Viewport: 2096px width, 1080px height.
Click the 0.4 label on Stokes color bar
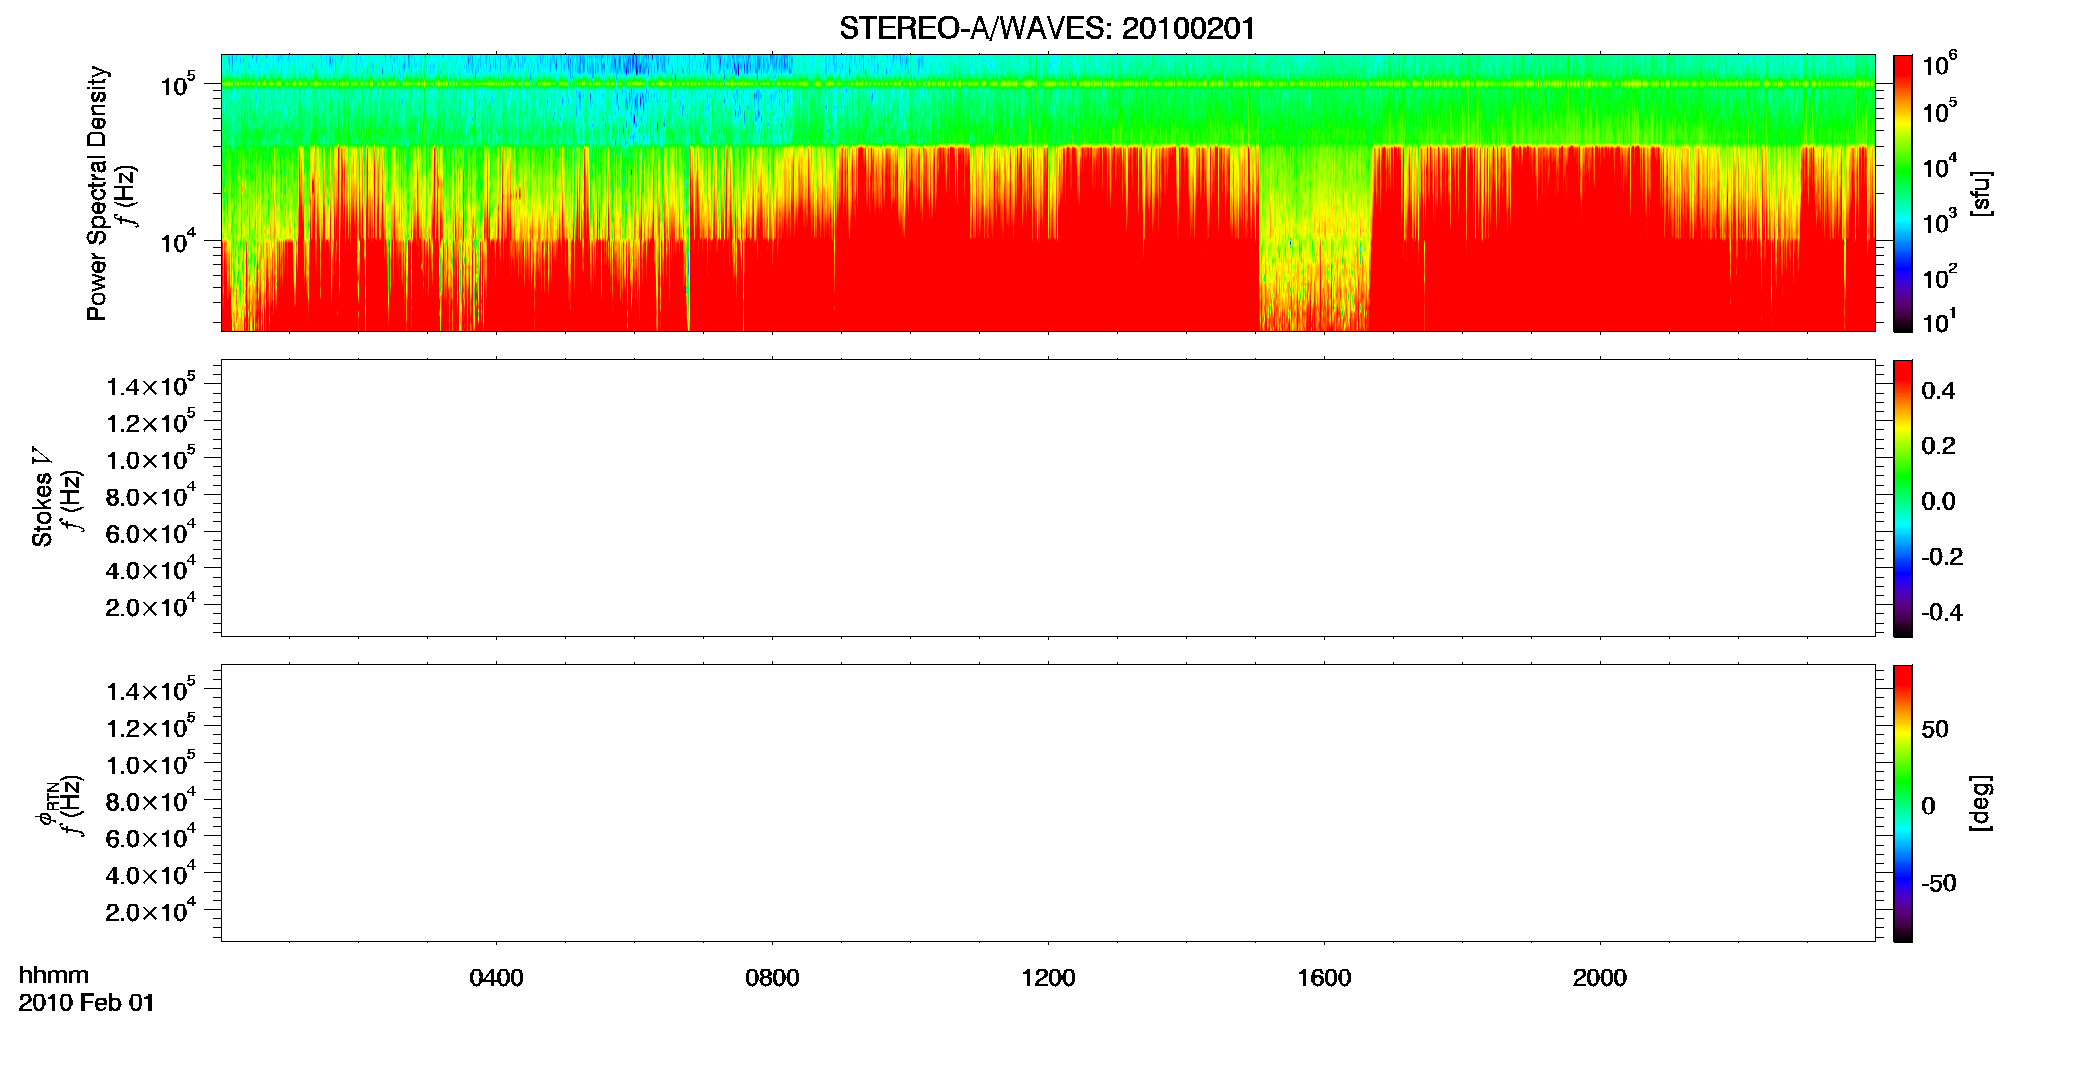(1939, 391)
